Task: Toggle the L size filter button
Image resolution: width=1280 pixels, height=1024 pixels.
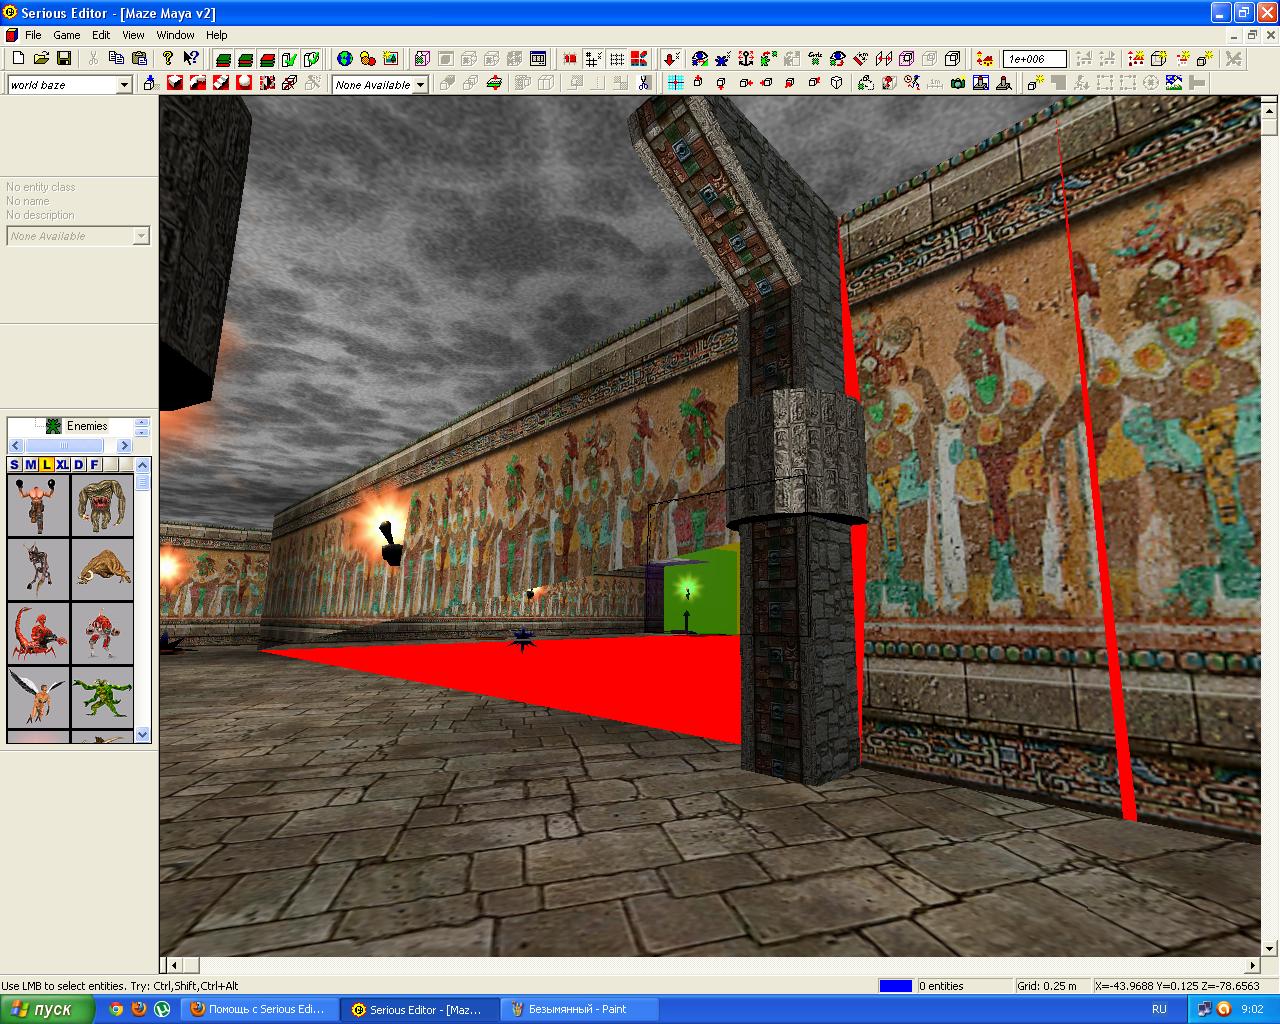Action: click(46, 465)
